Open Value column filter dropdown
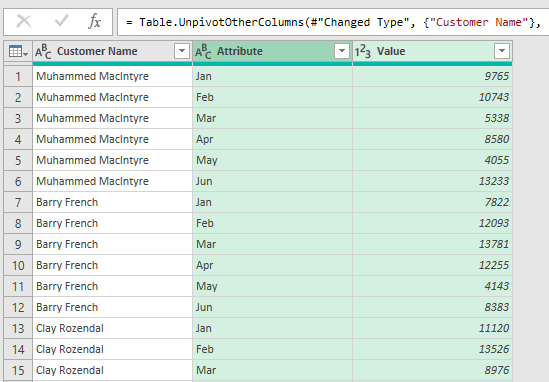 click(502, 51)
